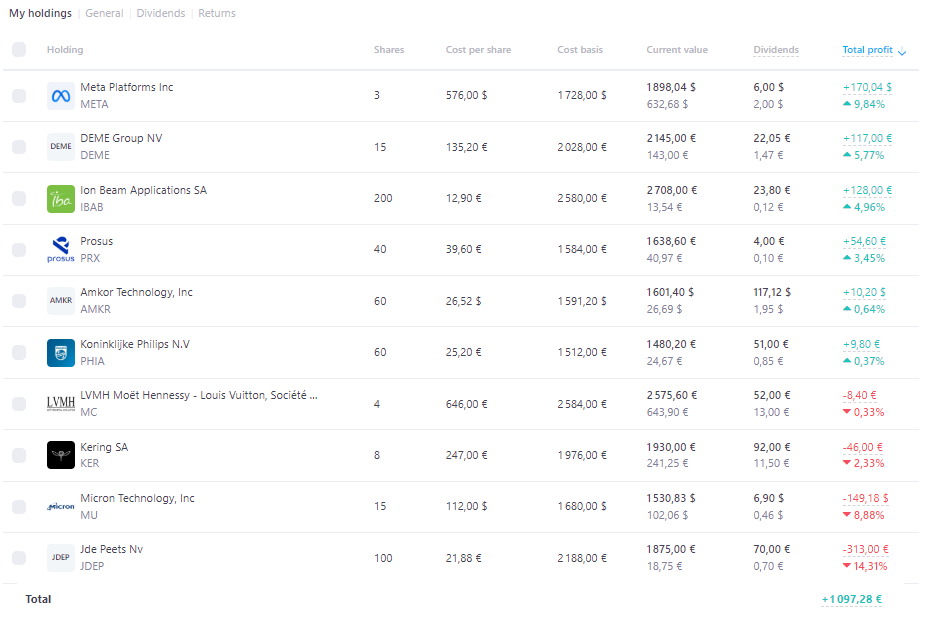927x622 pixels.
Task: Switch to the General tab
Action: [104, 13]
